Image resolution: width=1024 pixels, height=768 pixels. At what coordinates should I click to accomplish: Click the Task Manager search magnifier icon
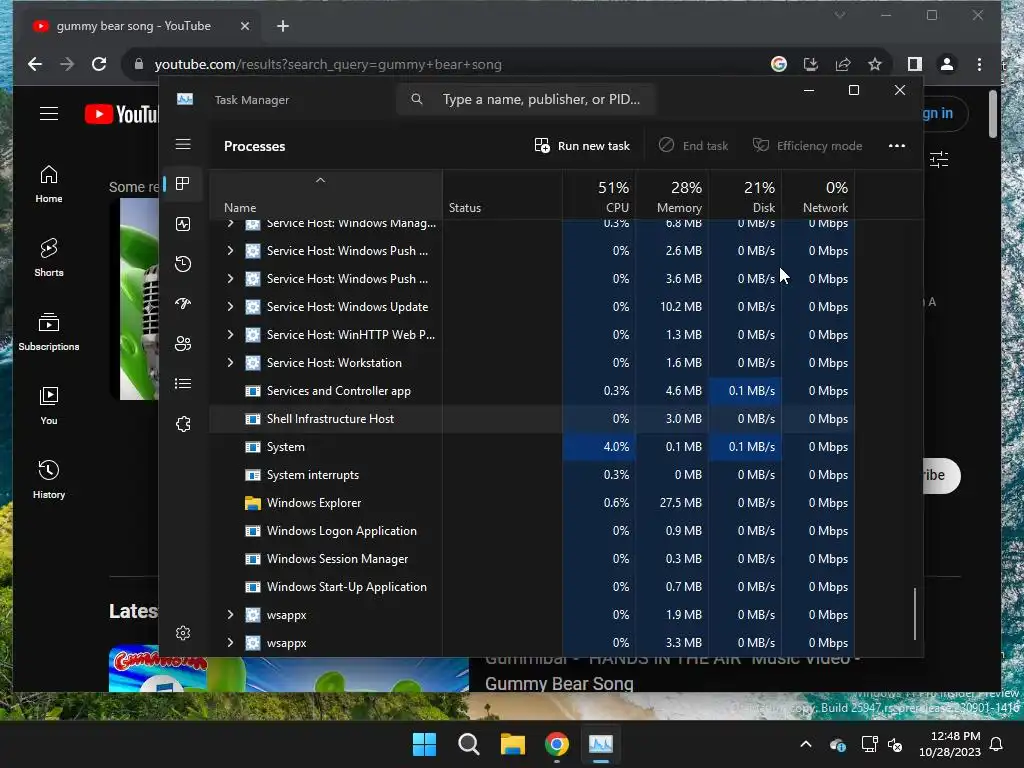(x=417, y=99)
